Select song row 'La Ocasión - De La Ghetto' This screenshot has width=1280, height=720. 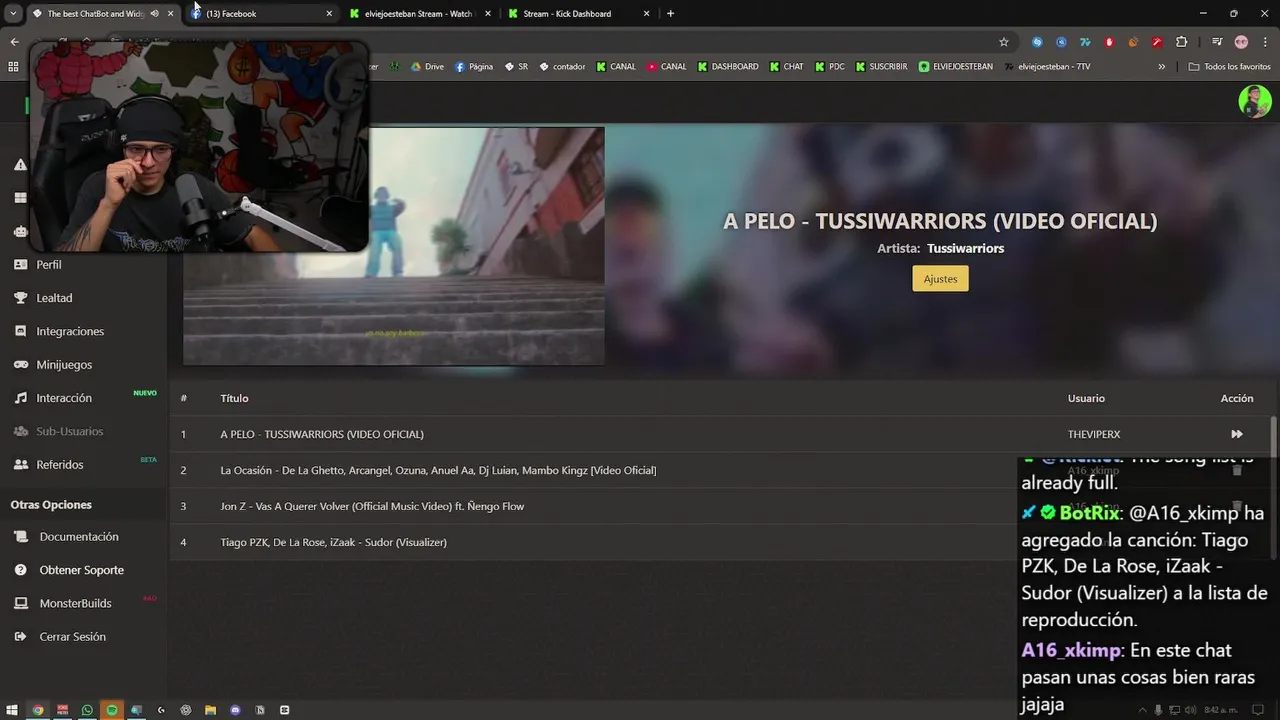pyautogui.click(x=720, y=470)
